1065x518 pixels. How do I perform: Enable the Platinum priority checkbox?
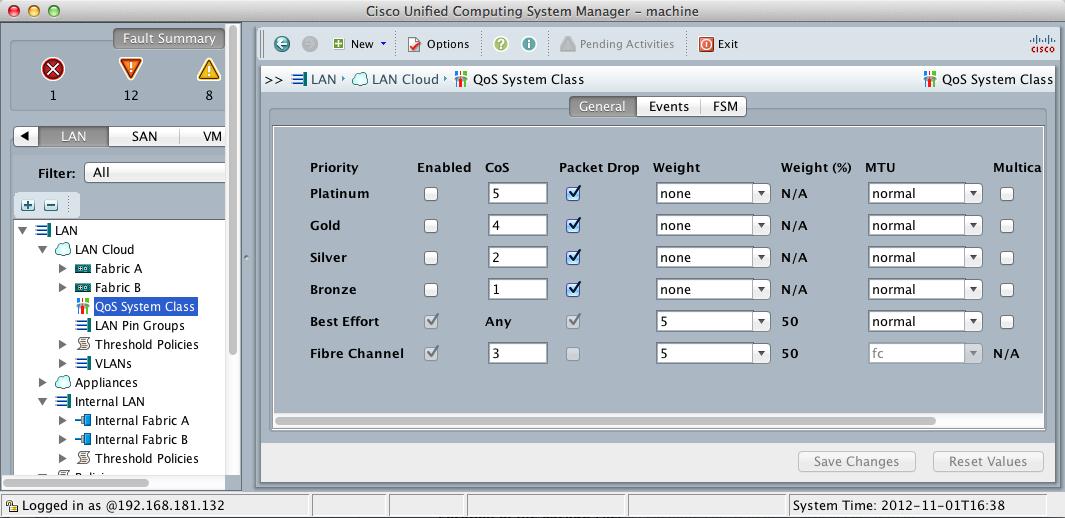(x=431, y=194)
